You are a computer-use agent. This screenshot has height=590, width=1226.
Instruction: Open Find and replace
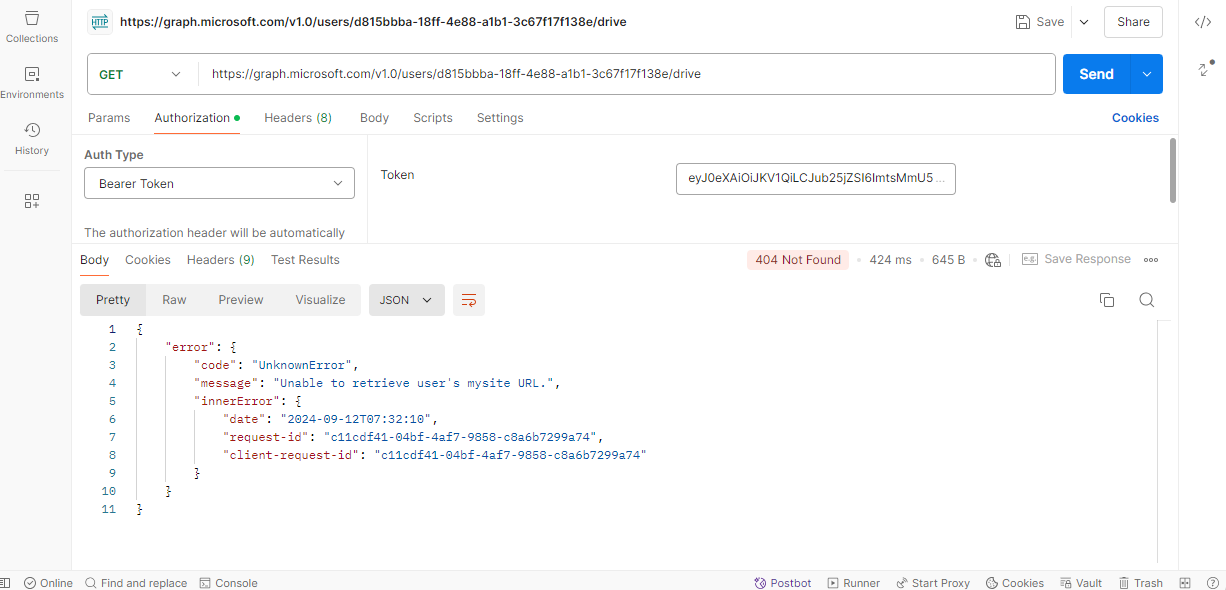point(136,583)
